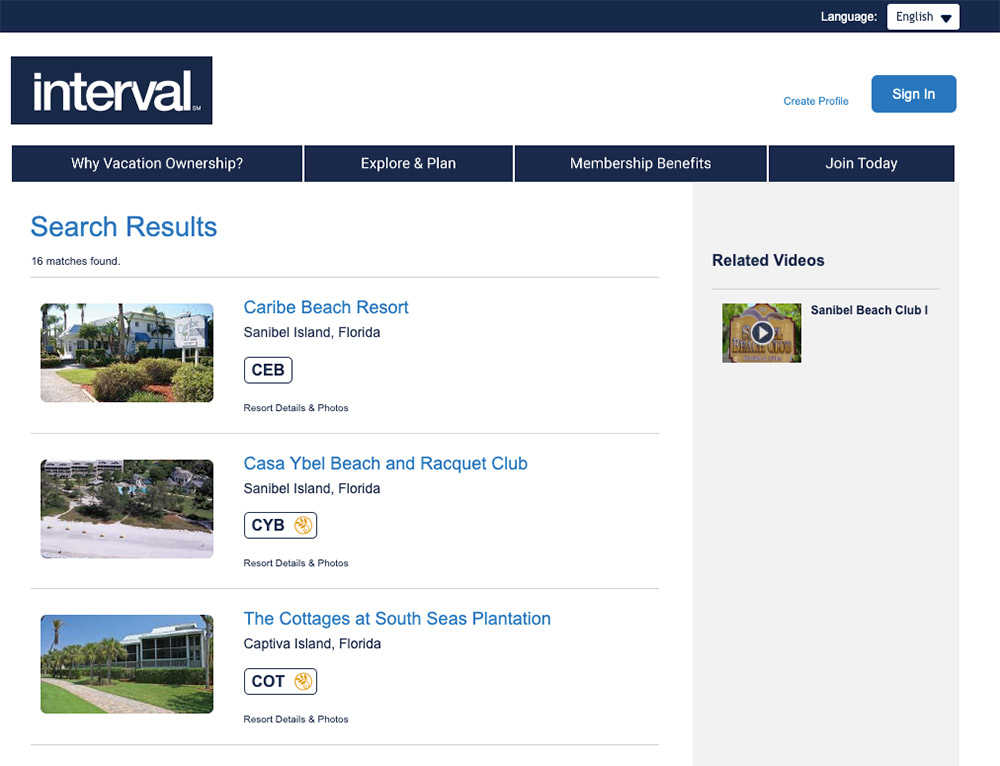Viewport: 1000px width, 766px height.
Task: Click the Interval logo
Action: [x=112, y=91]
